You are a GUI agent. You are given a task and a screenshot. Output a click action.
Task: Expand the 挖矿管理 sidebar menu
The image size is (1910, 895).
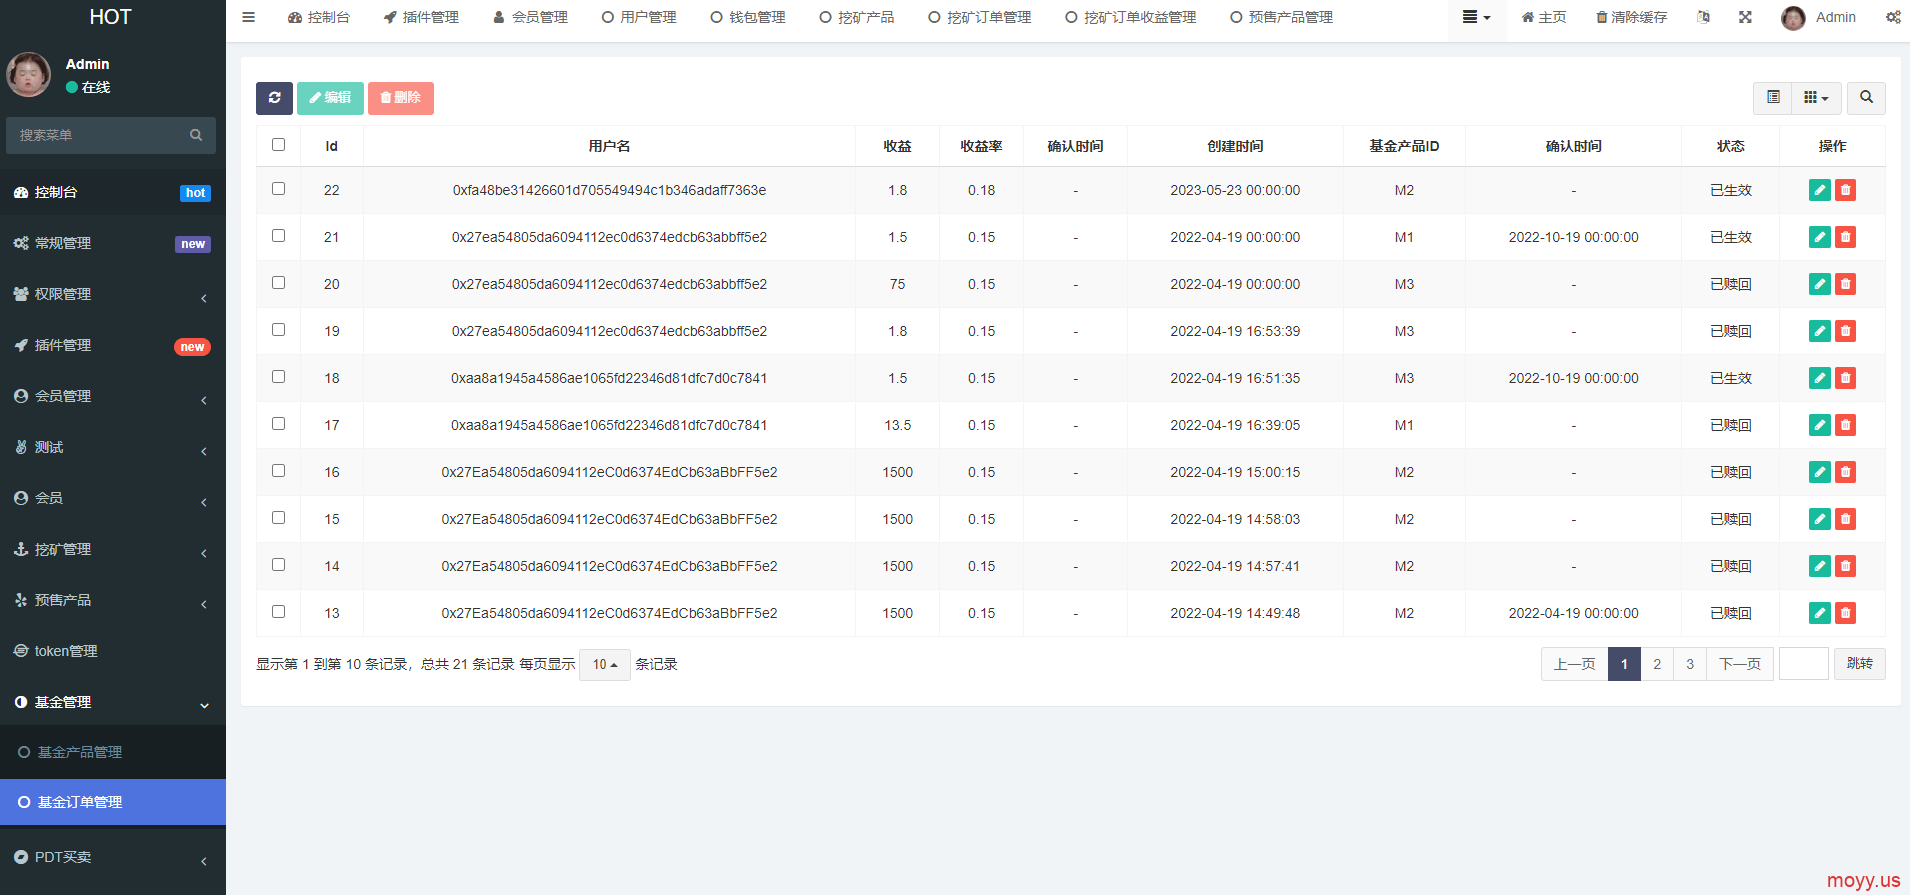(x=110, y=549)
